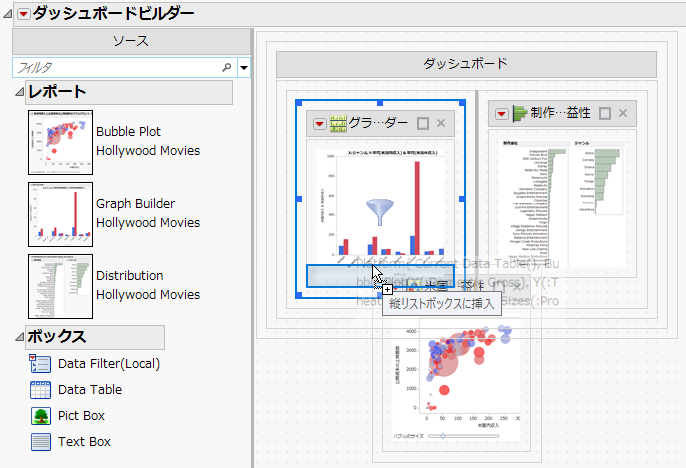Open the グラ…ダー panel red triangle menu
686x468 pixels.
tap(320, 124)
